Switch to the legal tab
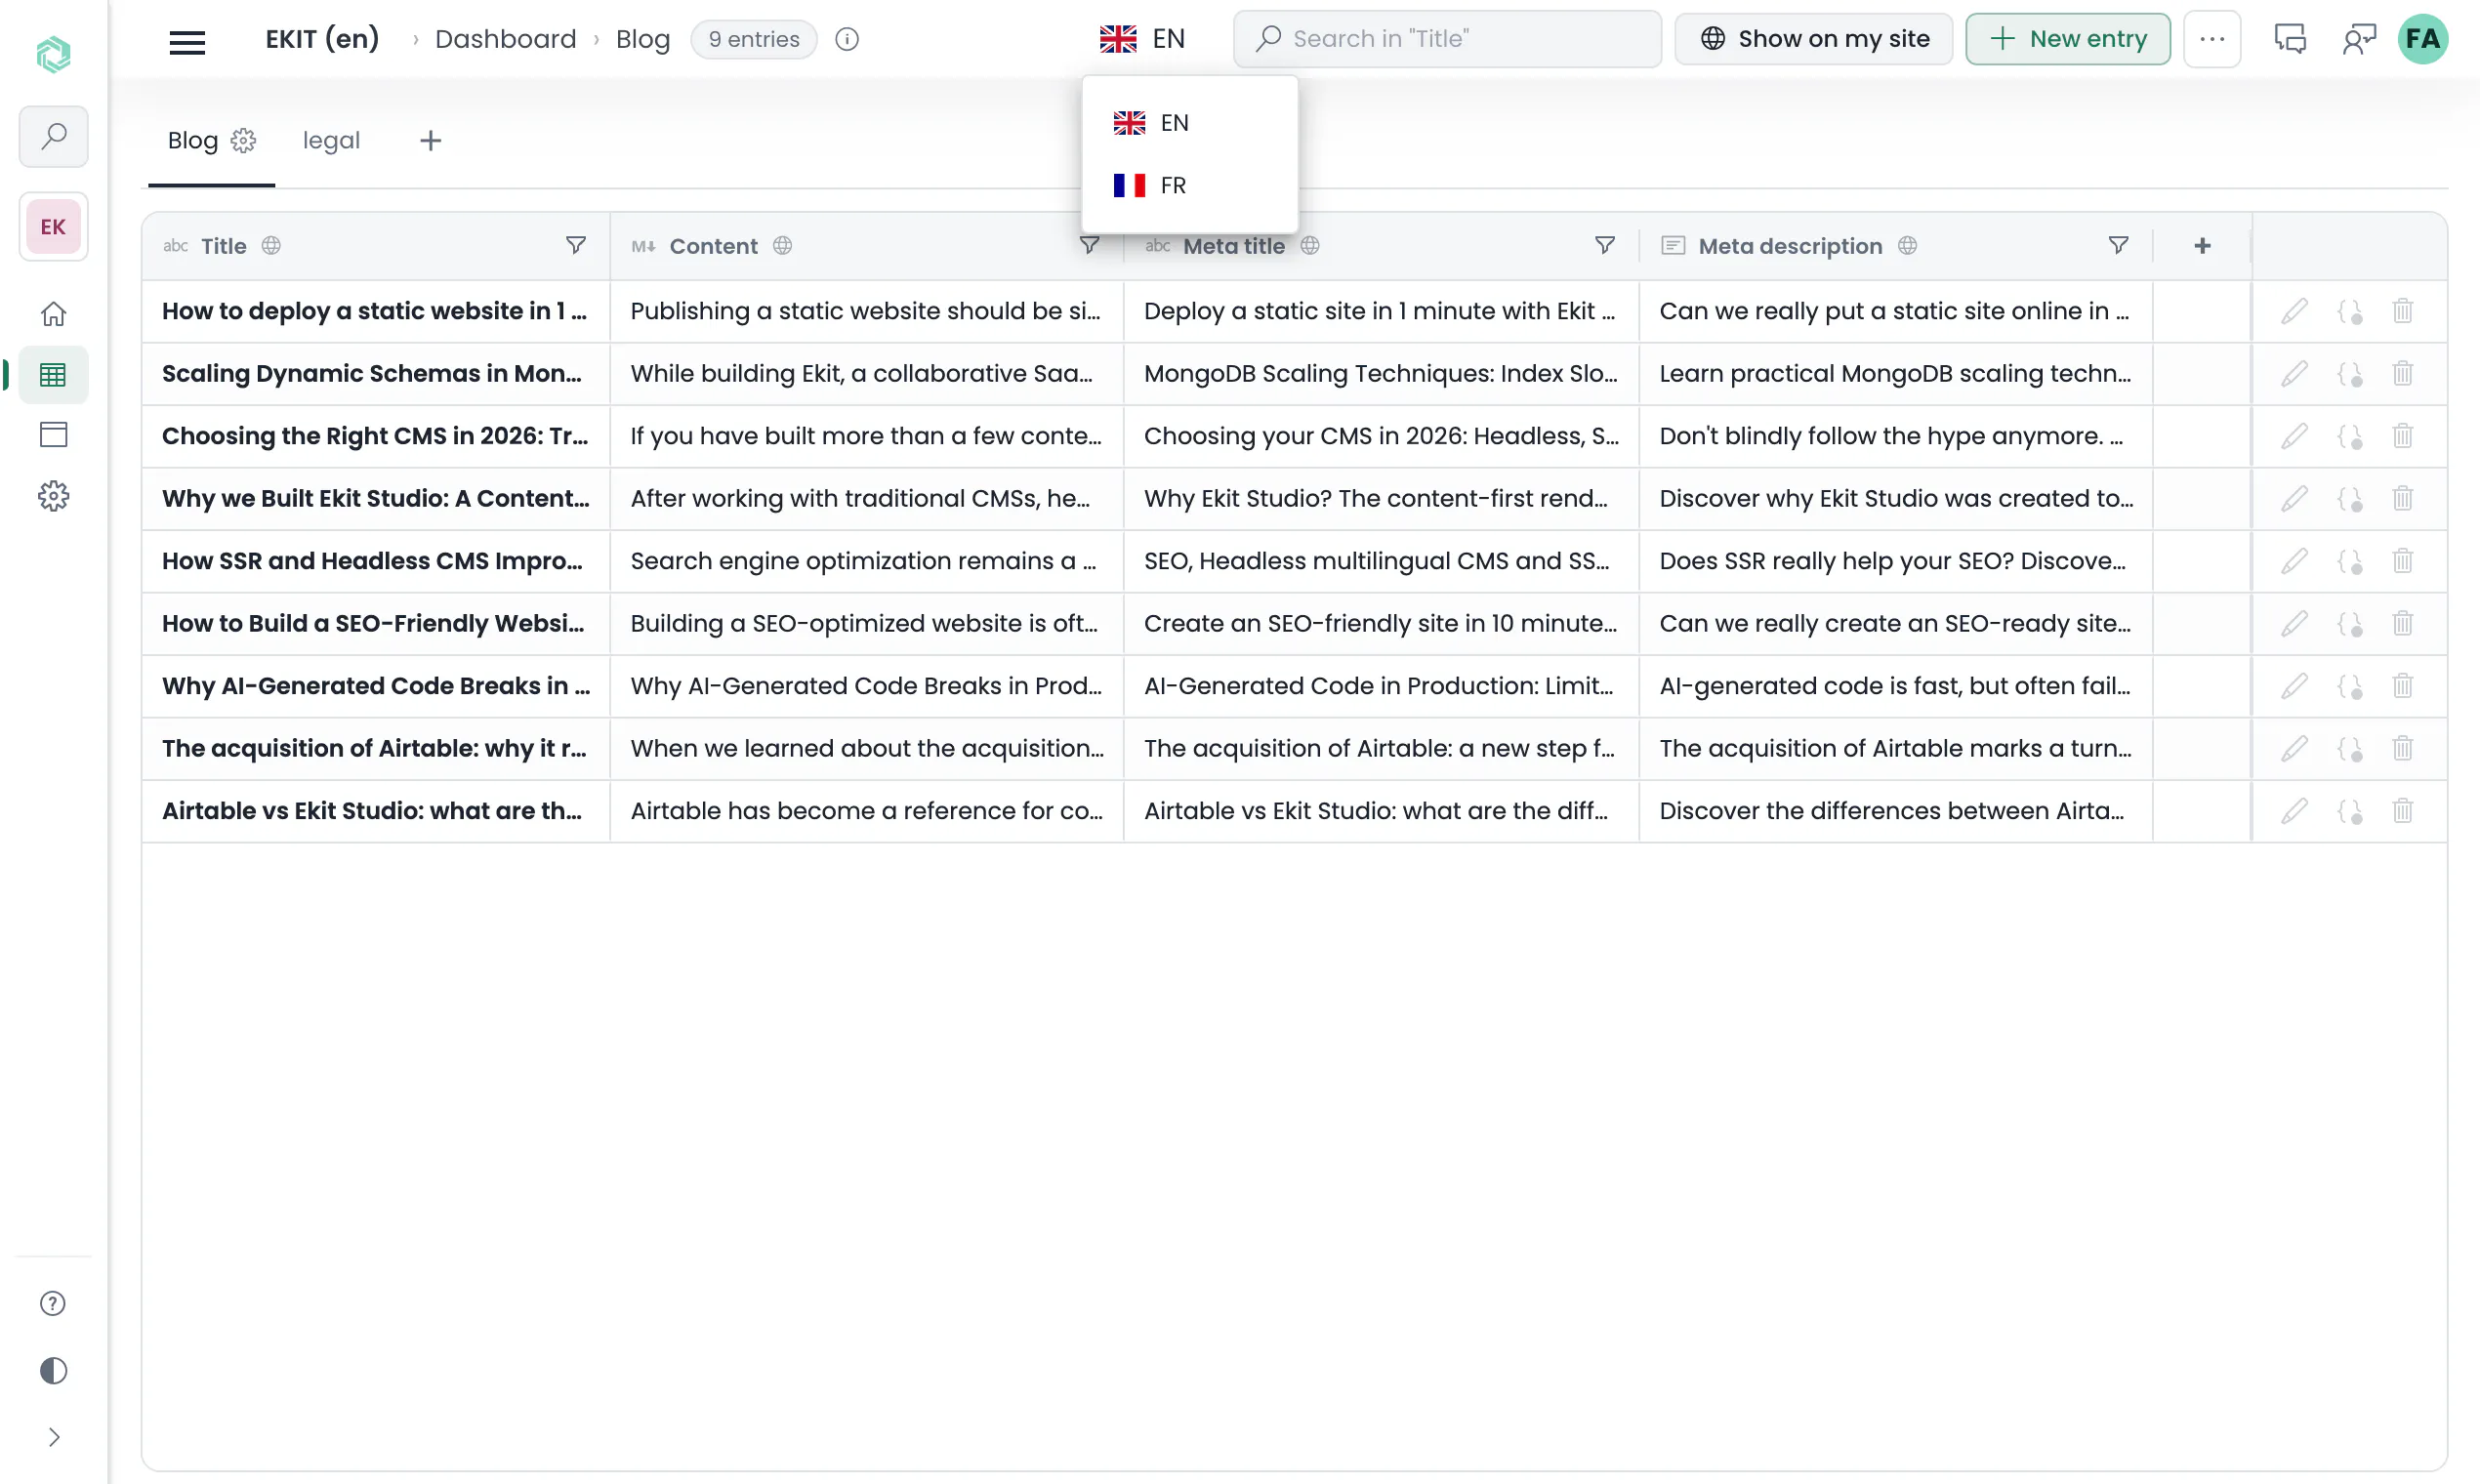The image size is (2480, 1484). (x=331, y=141)
